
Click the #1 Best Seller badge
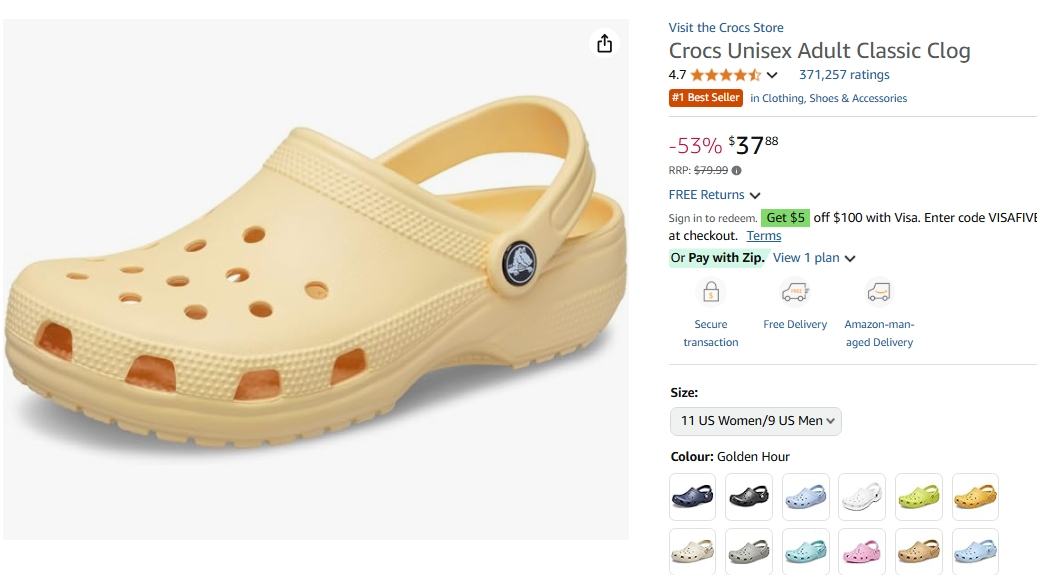[x=706, y=98]
